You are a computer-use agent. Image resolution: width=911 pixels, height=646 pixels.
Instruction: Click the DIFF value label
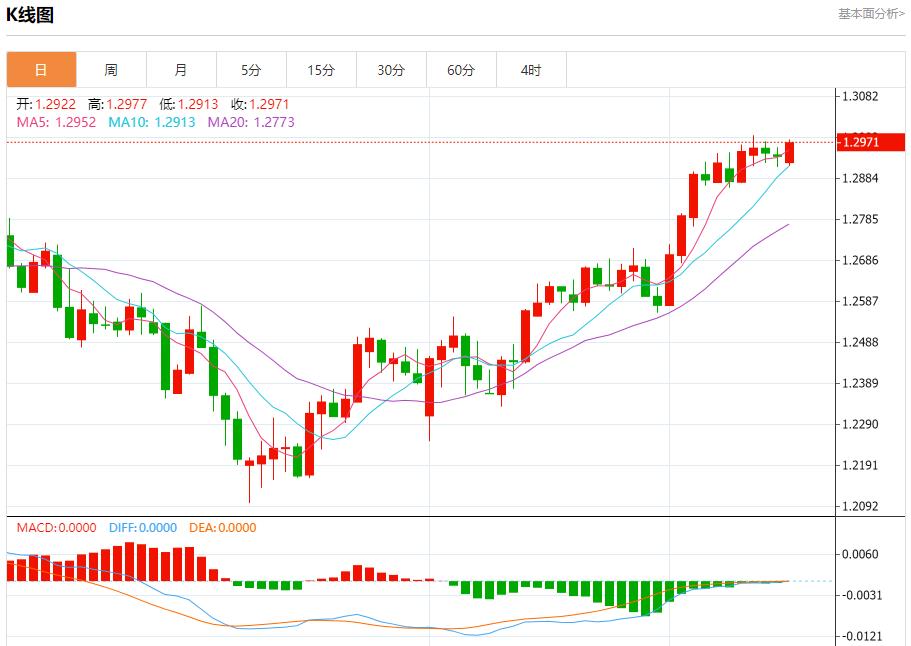(142, 528)
